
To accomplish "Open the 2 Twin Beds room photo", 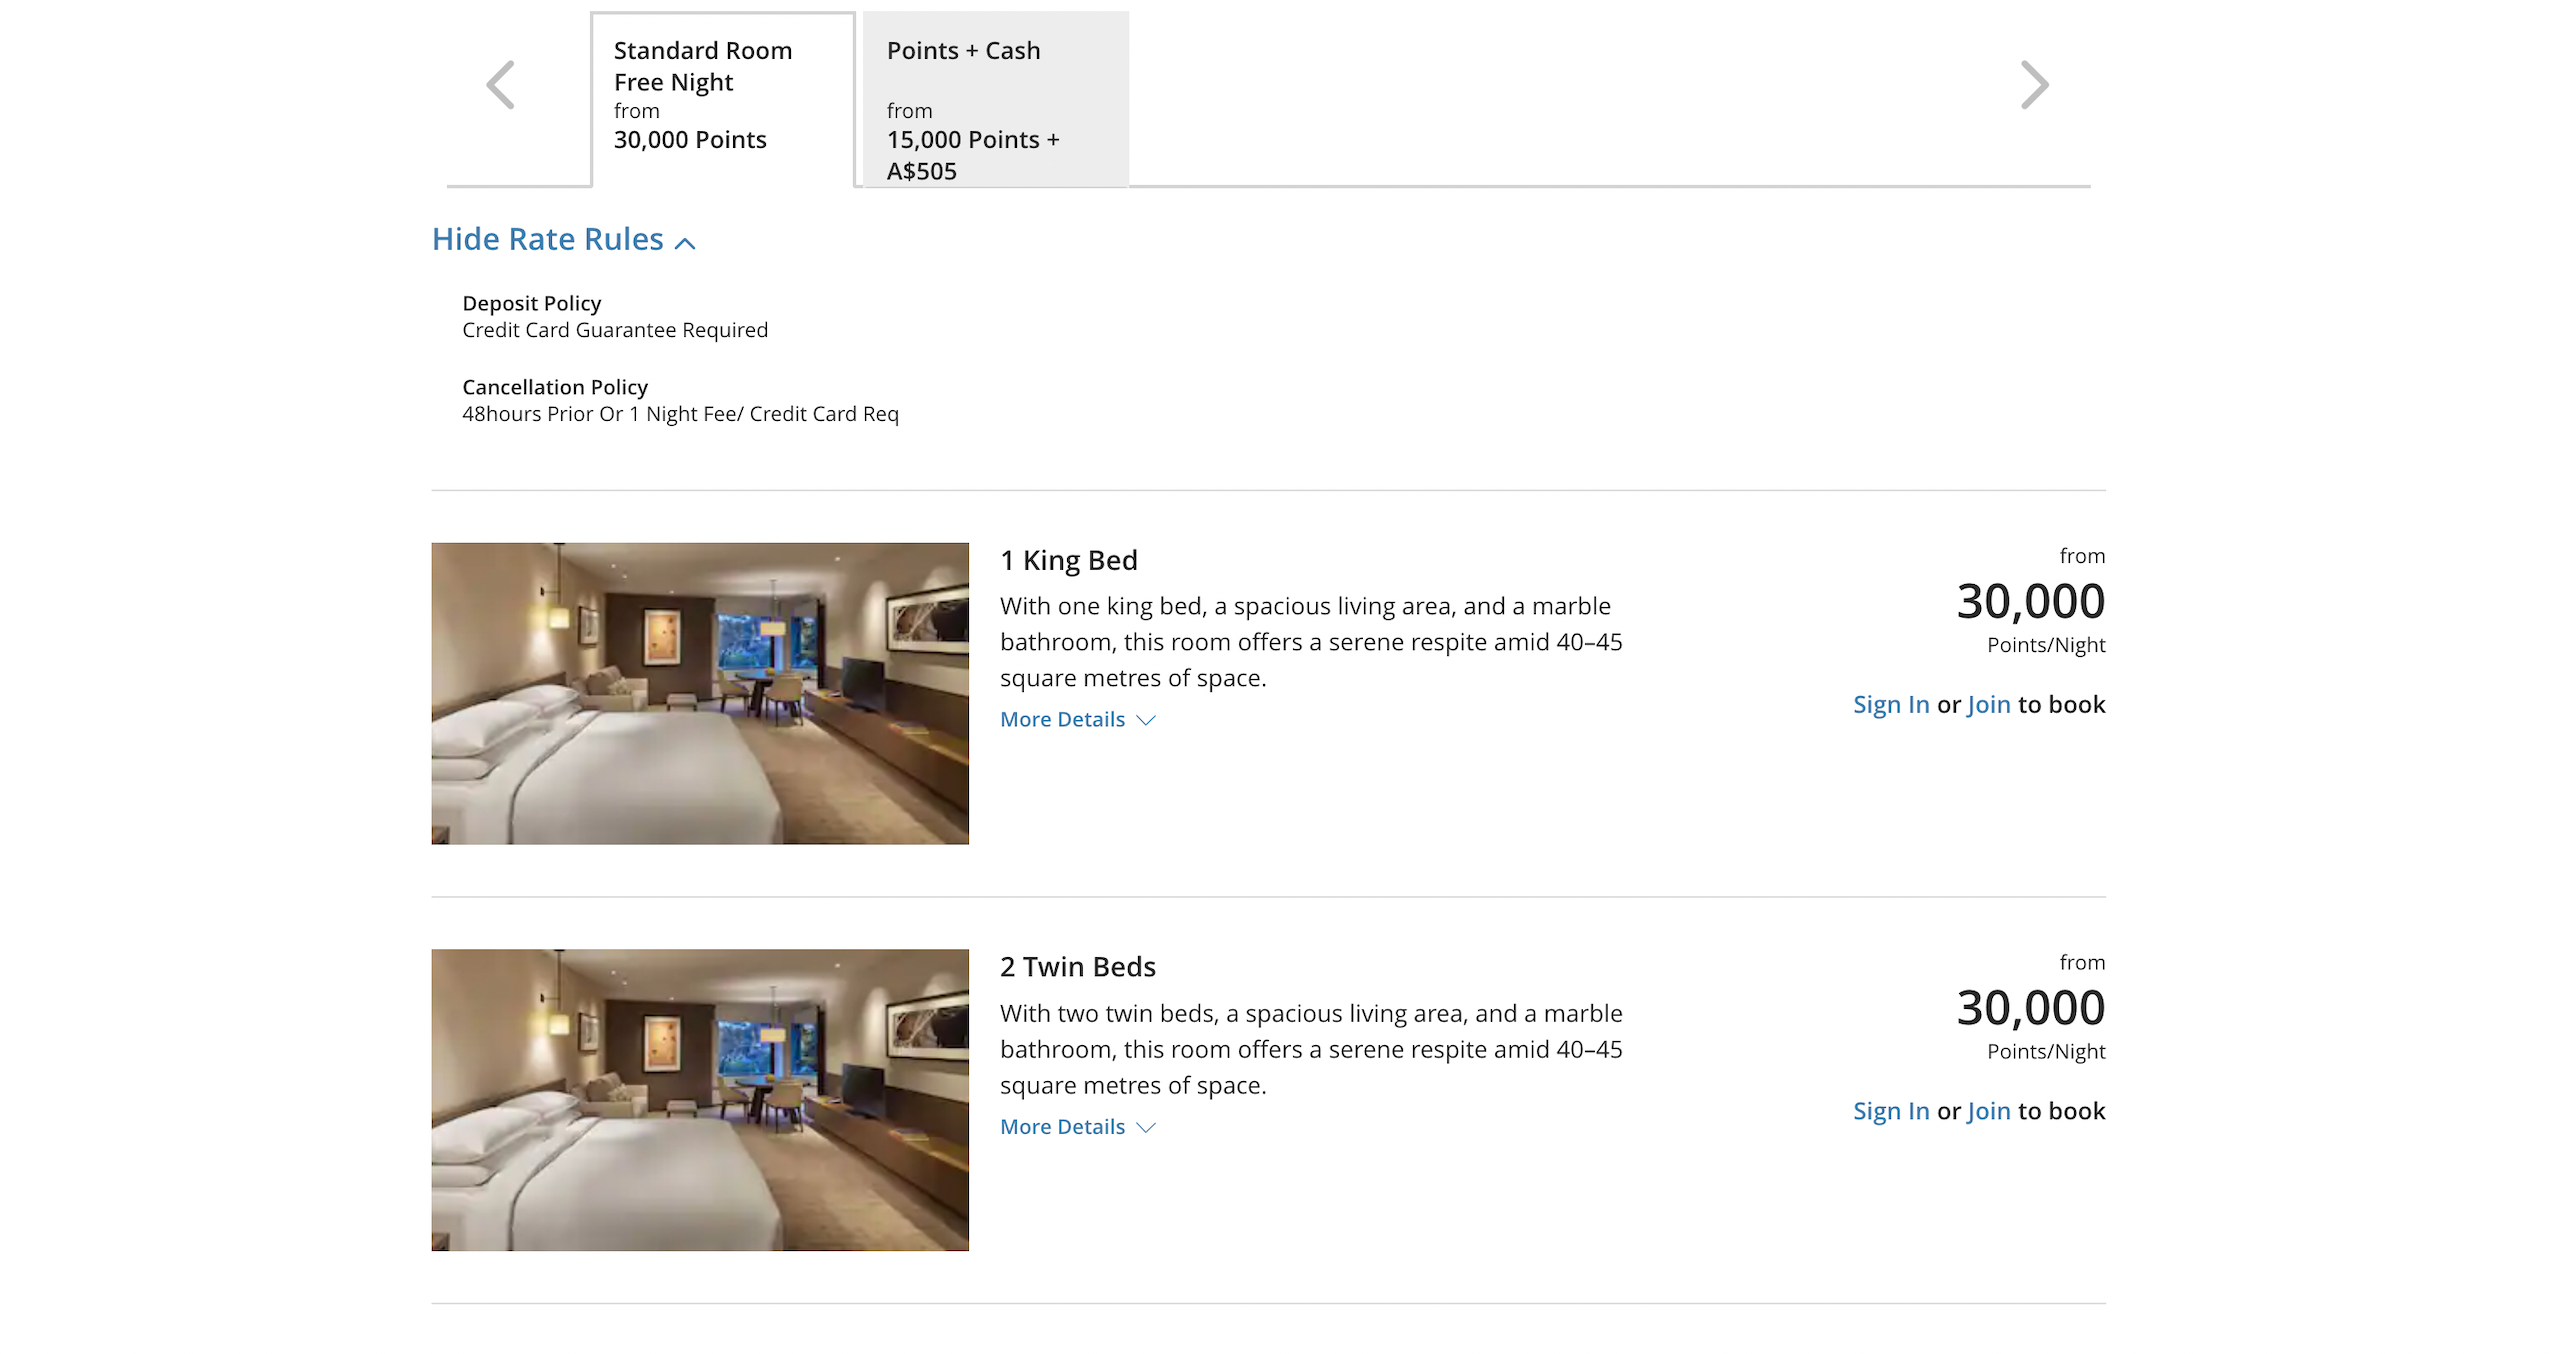I will tap(700, 1100).
